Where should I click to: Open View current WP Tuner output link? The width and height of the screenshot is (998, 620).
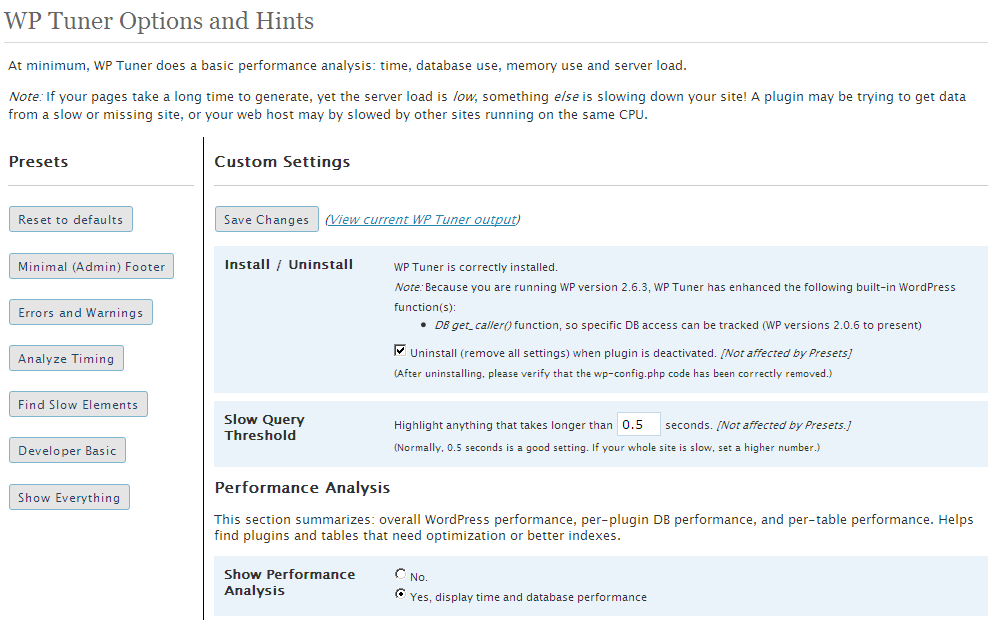click(423, 220)
